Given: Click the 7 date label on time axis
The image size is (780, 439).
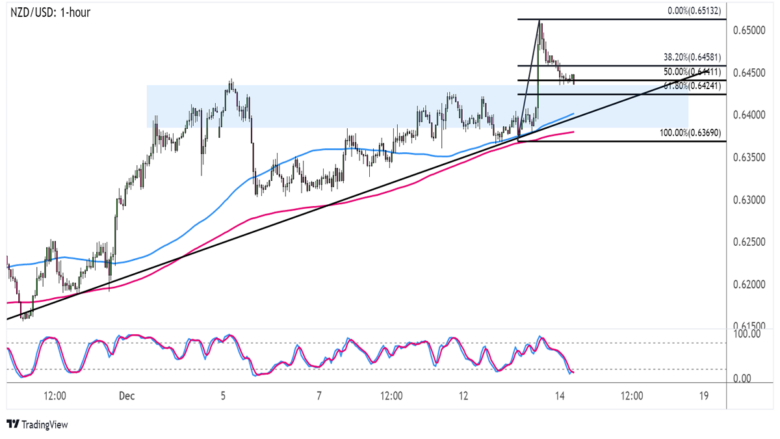Looking at the screenshot, I should click(x=319, y=396).
